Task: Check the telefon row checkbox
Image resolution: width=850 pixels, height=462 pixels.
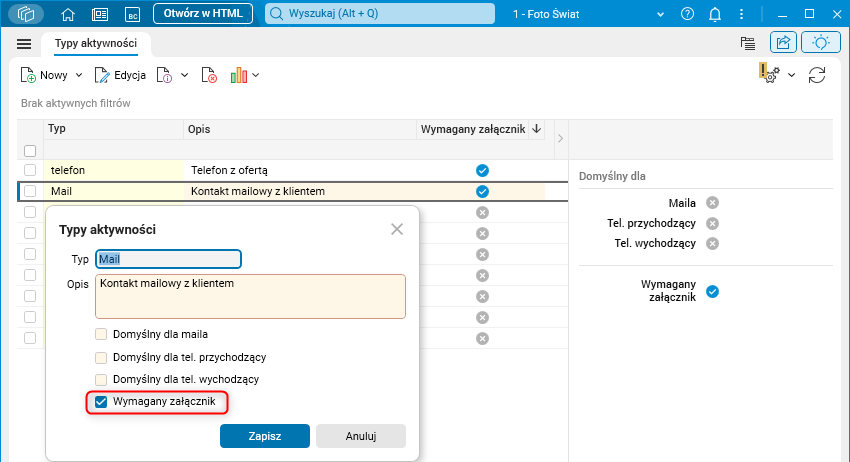Action: (x=30, y=170)
